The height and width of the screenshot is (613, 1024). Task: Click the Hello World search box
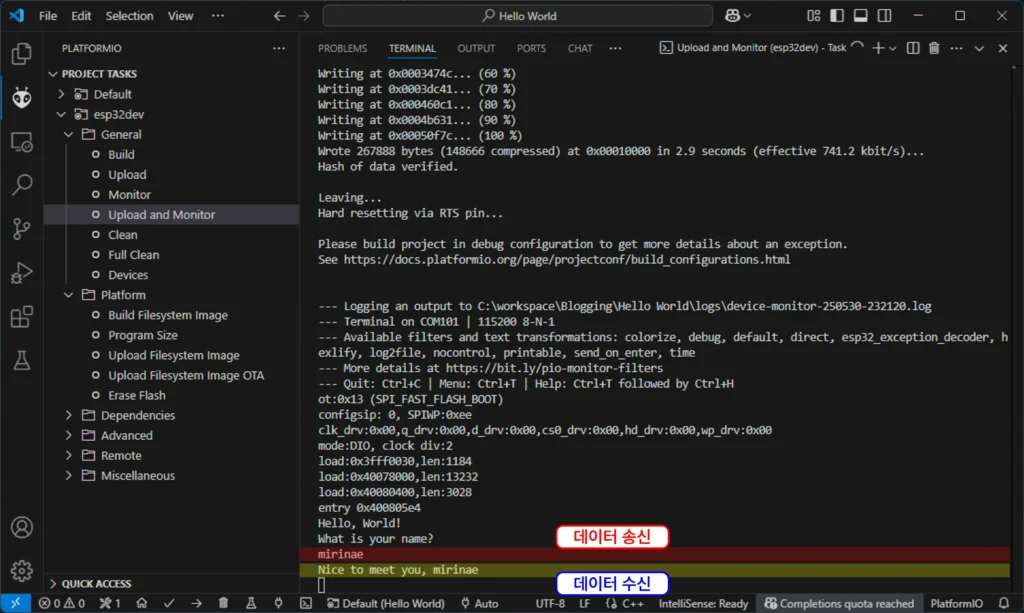(x=518, y=16)
